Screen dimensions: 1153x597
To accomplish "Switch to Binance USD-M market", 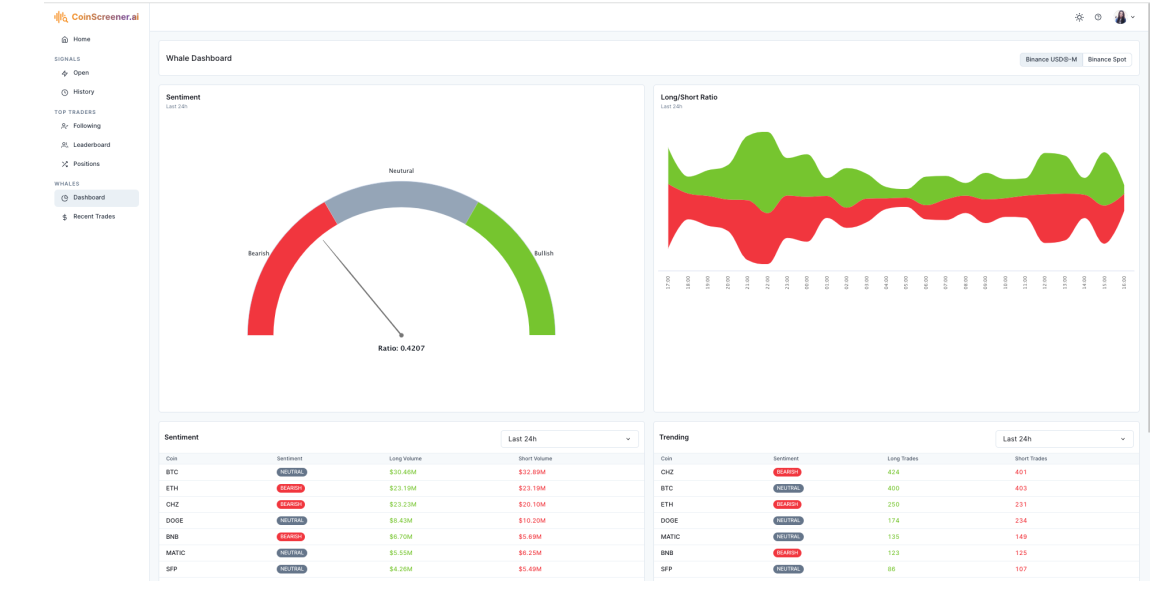I will click(1051, 60).
